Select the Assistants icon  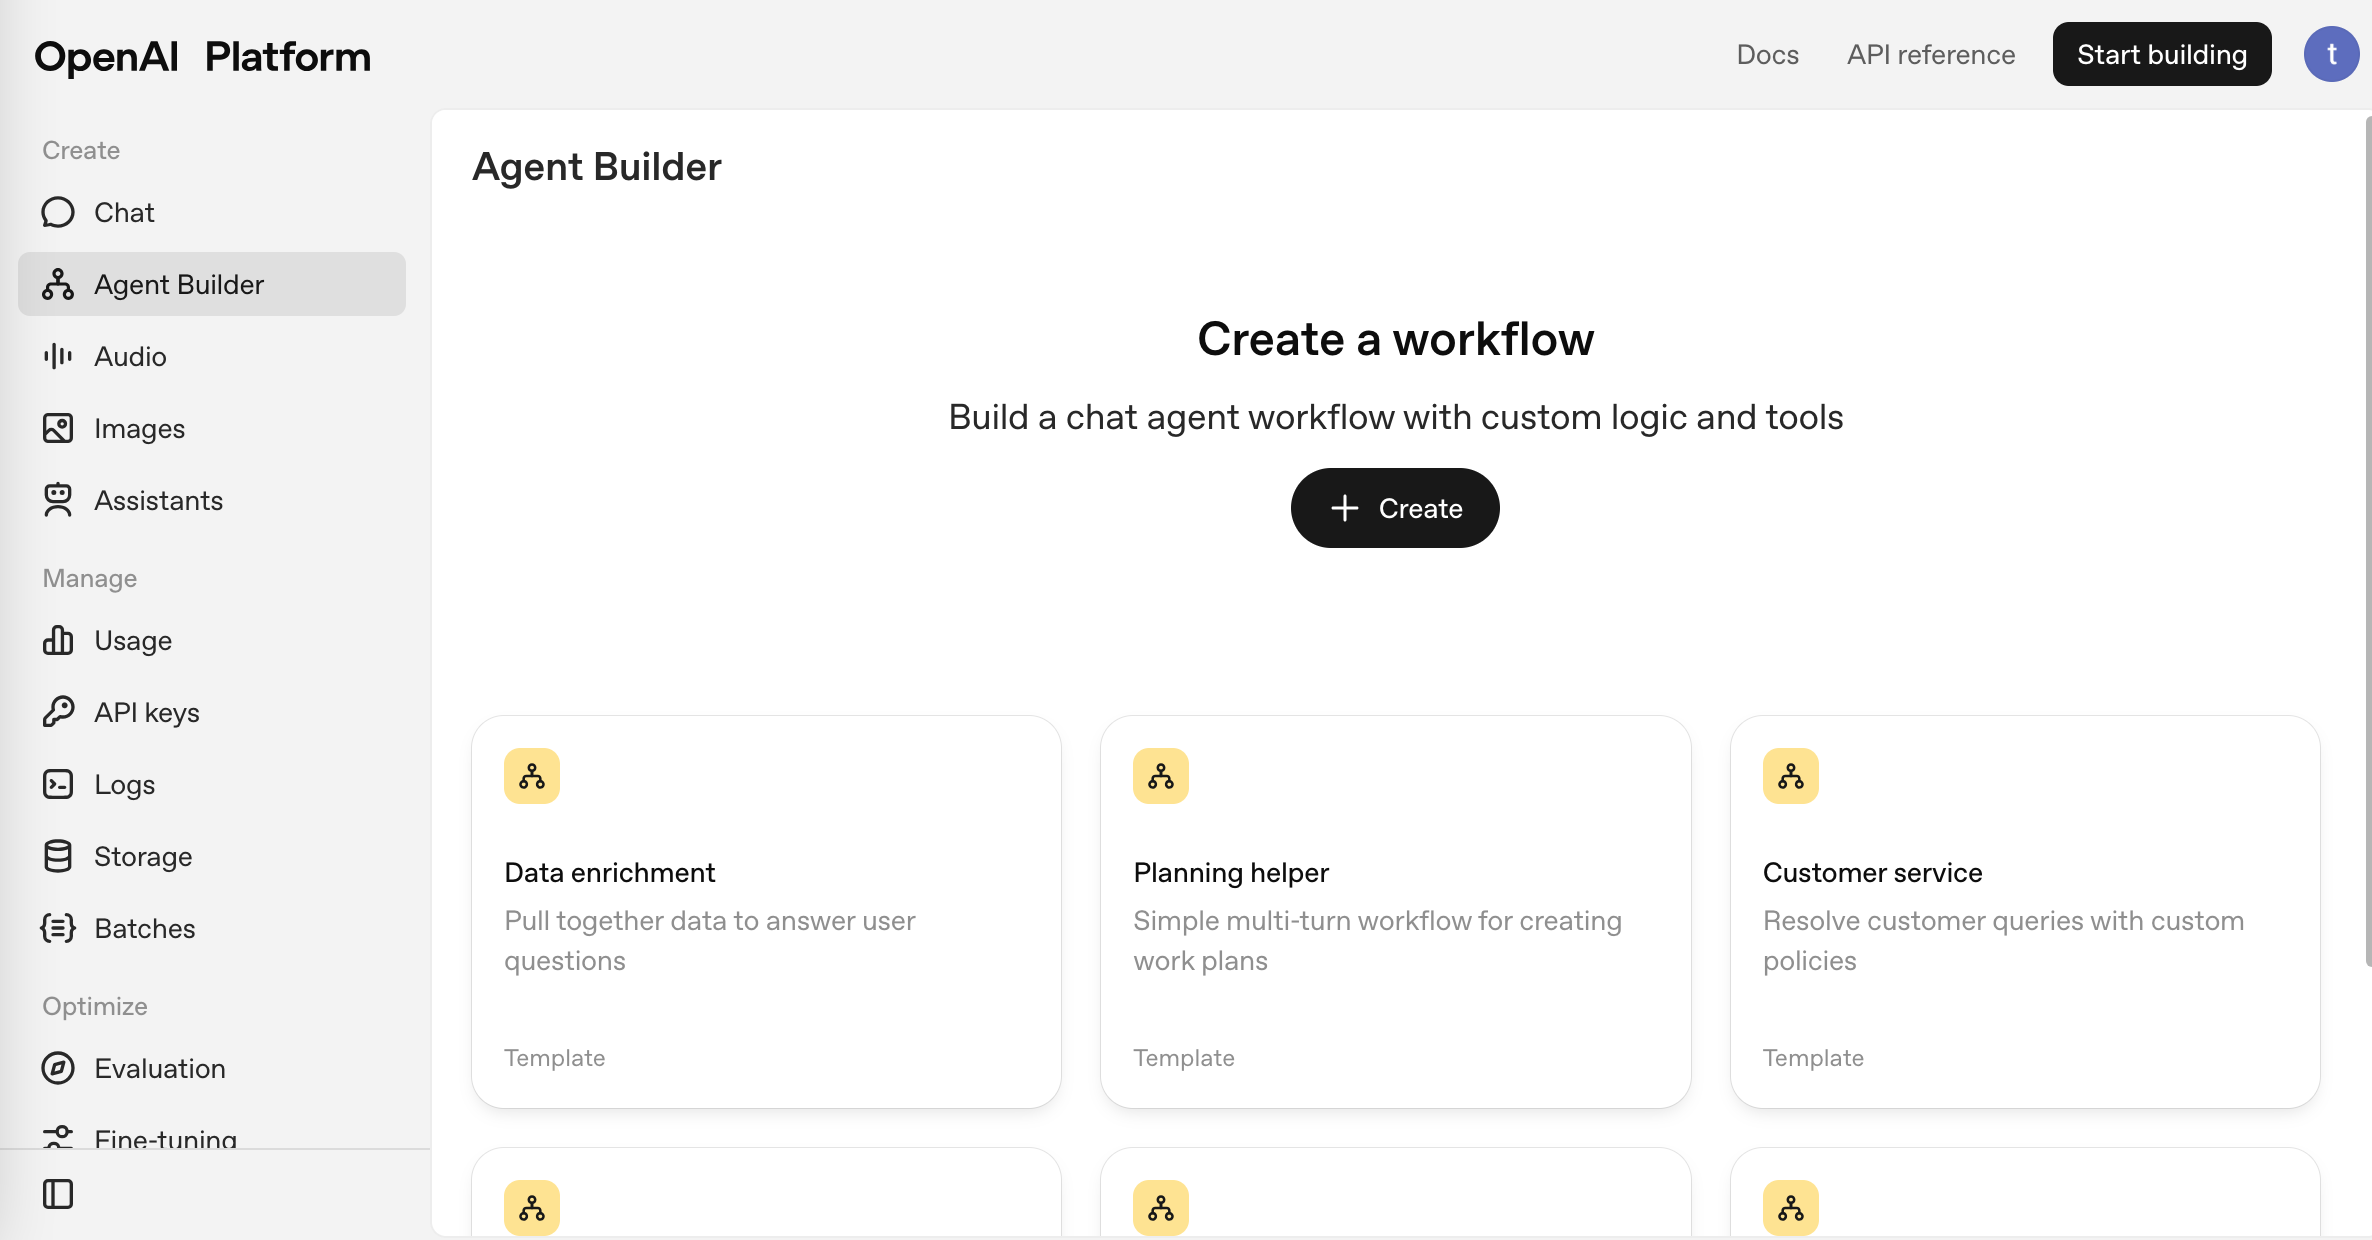(x=57, y=500)
